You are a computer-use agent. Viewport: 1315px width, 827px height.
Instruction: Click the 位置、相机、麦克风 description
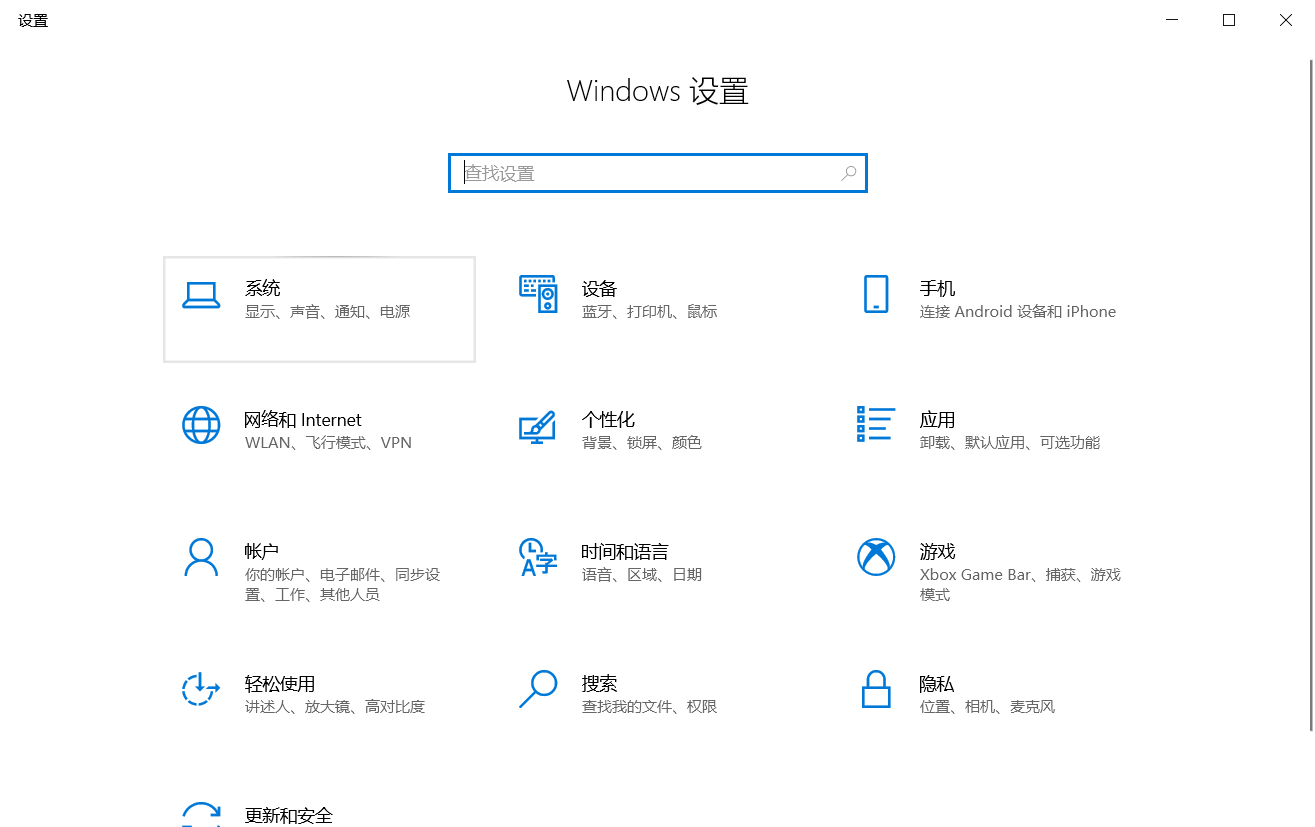(x=988, y=707)
